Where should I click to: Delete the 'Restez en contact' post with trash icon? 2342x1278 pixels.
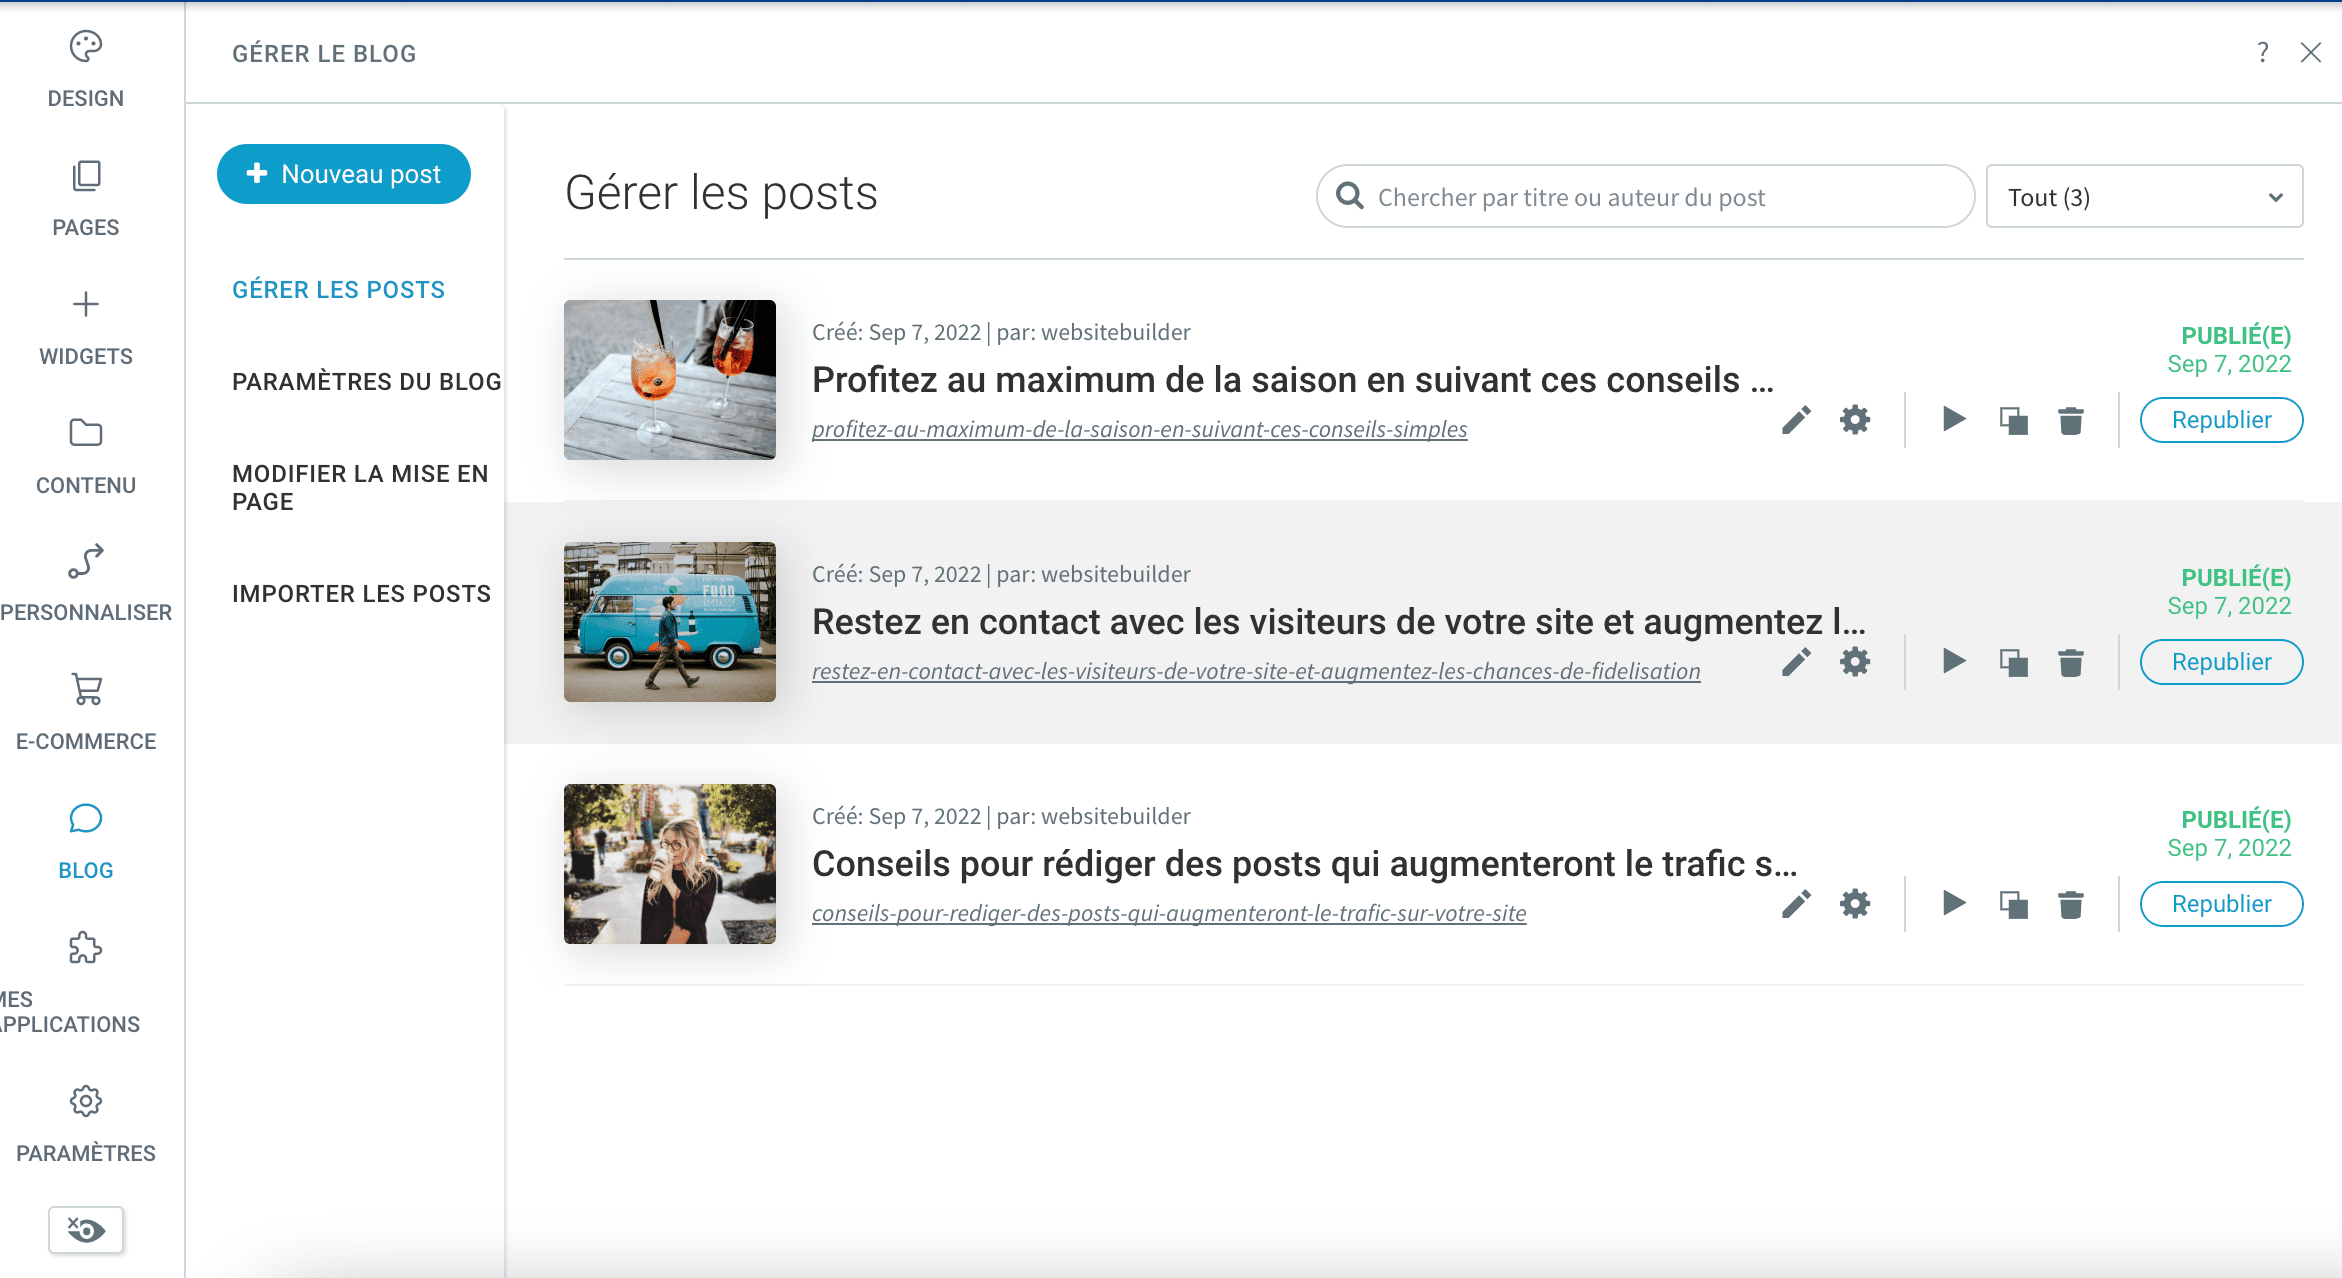coord(2071,663)
